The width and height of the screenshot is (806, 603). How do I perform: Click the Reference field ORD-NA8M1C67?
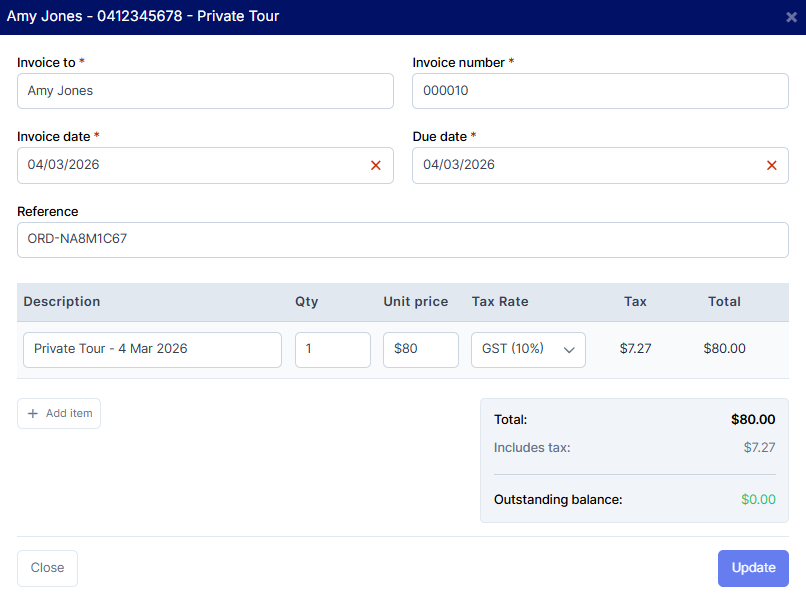[402, 240]
